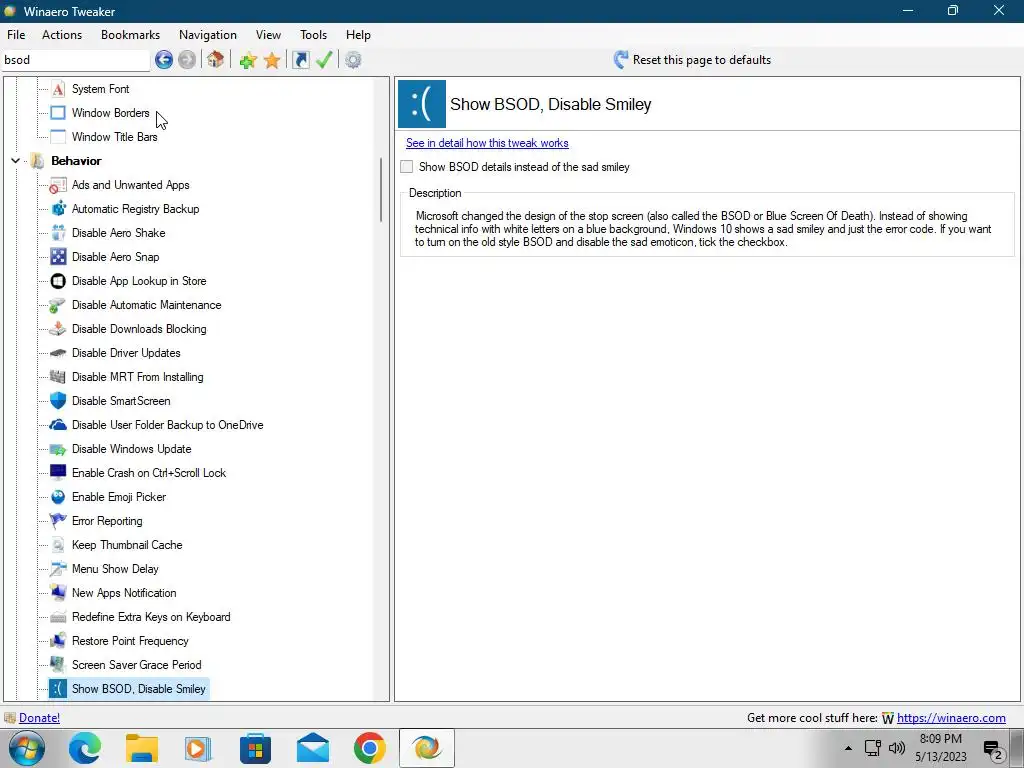This screenshot has width=1024, height=768.
Task: Select Disable Downloads Blocking
Action: [139, 329]
